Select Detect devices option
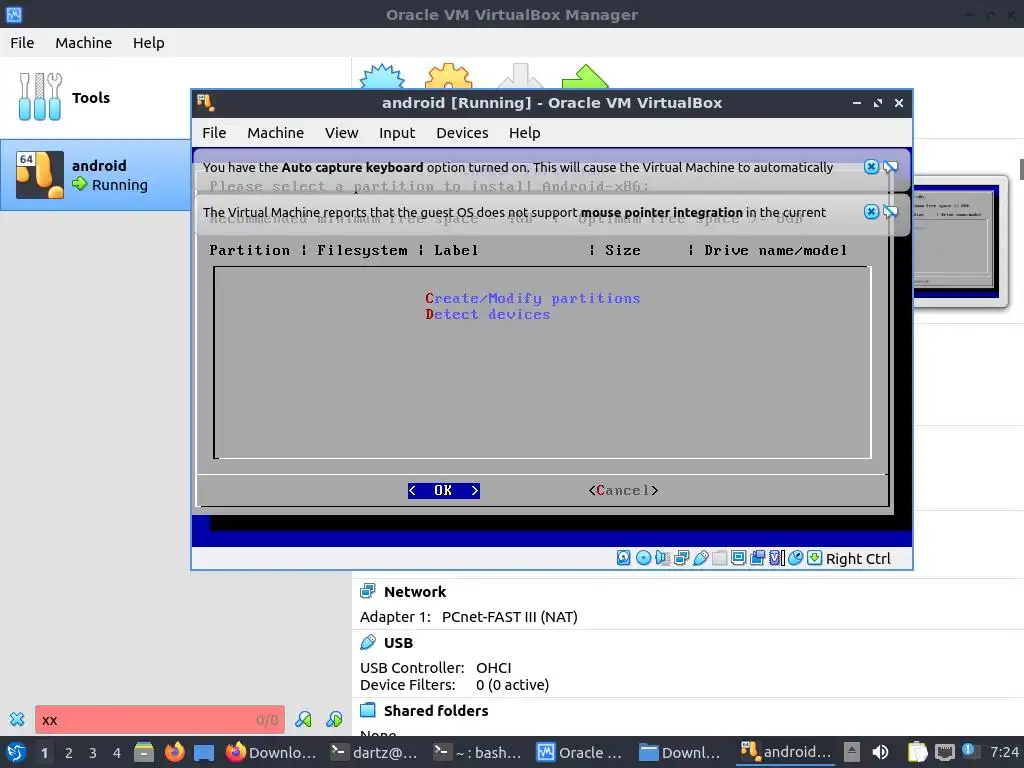This screenshot has height=768, width=1024. (x=488, y=315)
